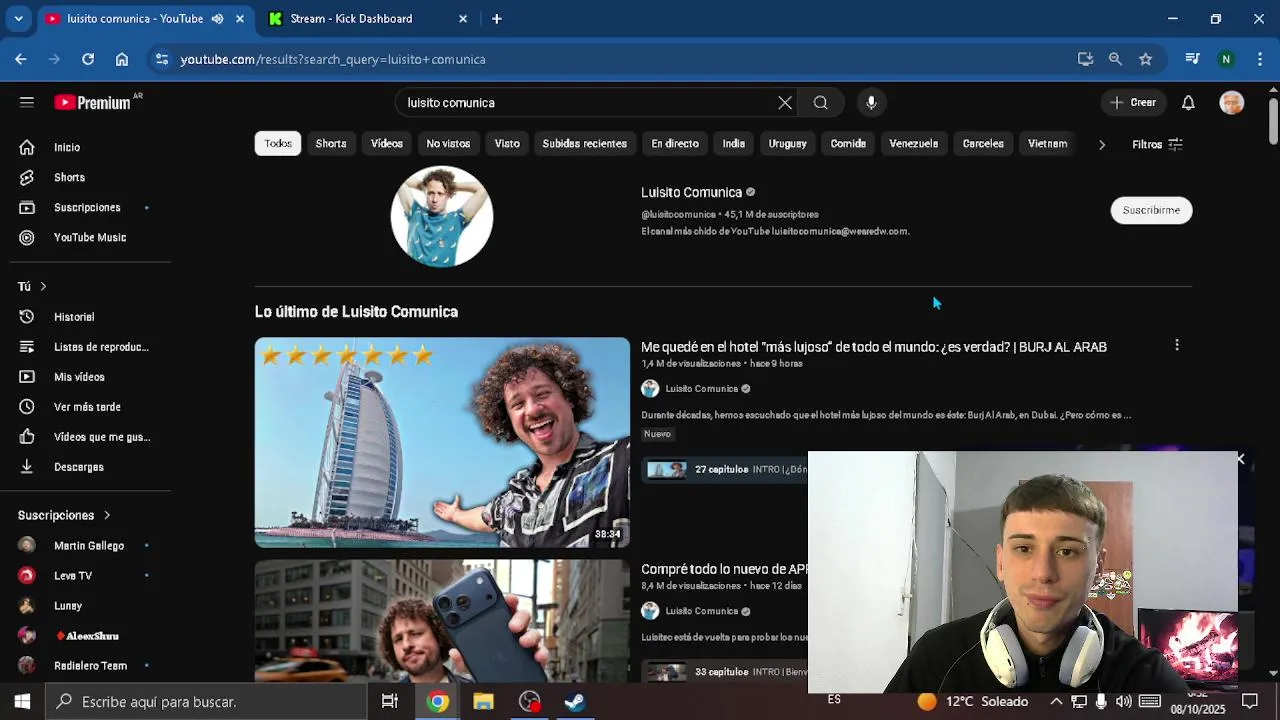Open the Chrome profile N button
Image resolution: width=1280 pixels, height=720 pixels.
pos(1226,59)
